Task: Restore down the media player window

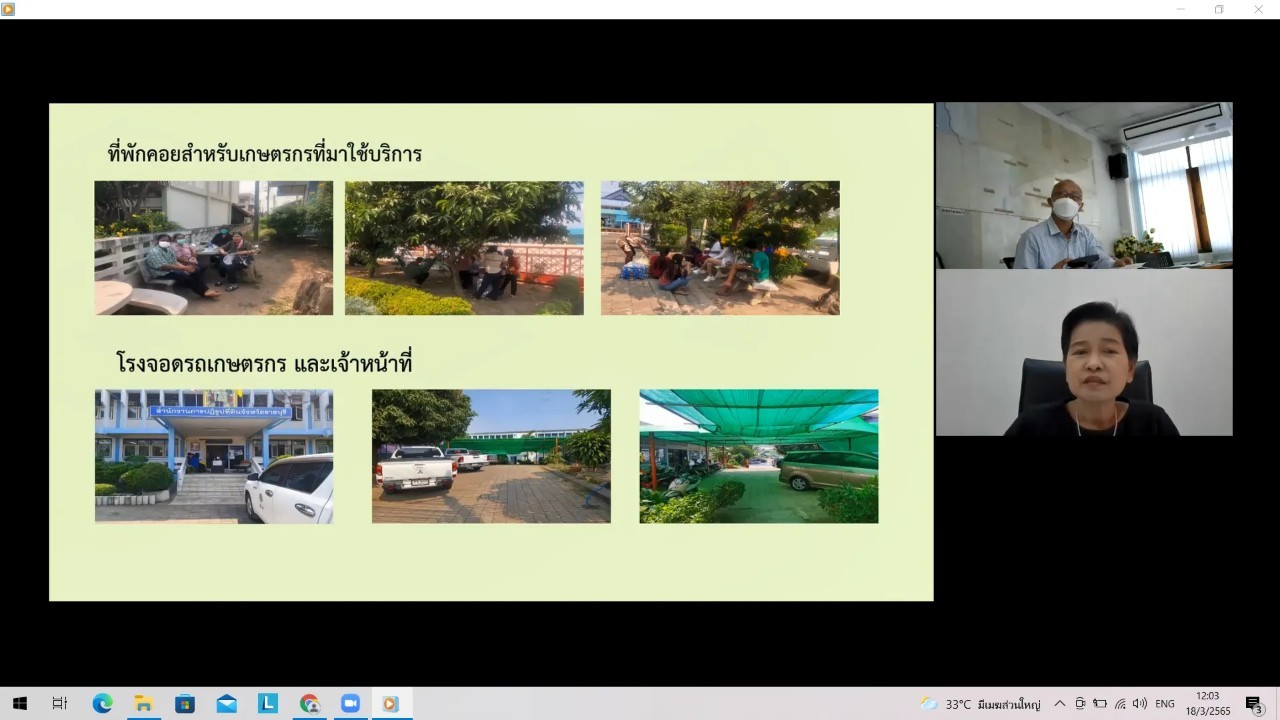Action: coord(1219,9)
